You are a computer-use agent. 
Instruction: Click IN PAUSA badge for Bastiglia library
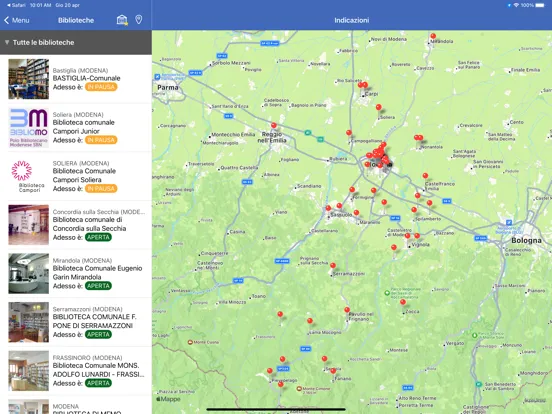[x=101, y=87]
